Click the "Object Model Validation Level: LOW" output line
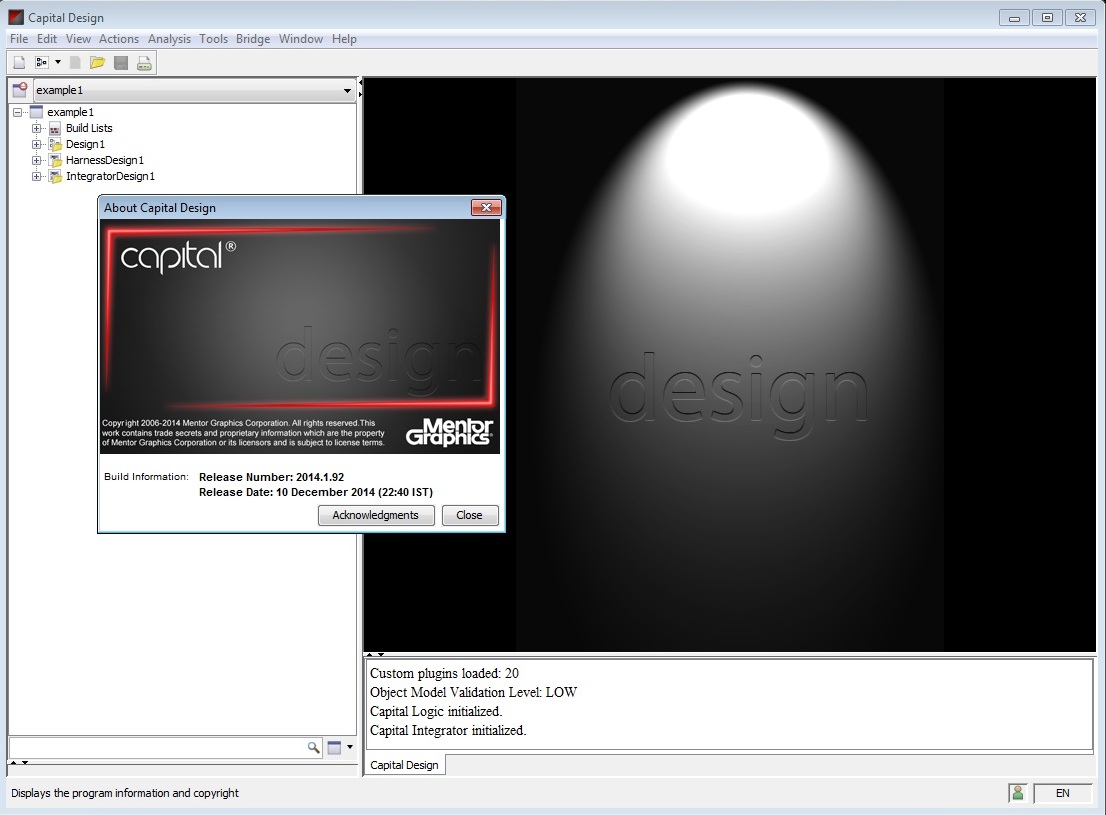Screen dimensions: 1106x815 click(x=473, y=692)
